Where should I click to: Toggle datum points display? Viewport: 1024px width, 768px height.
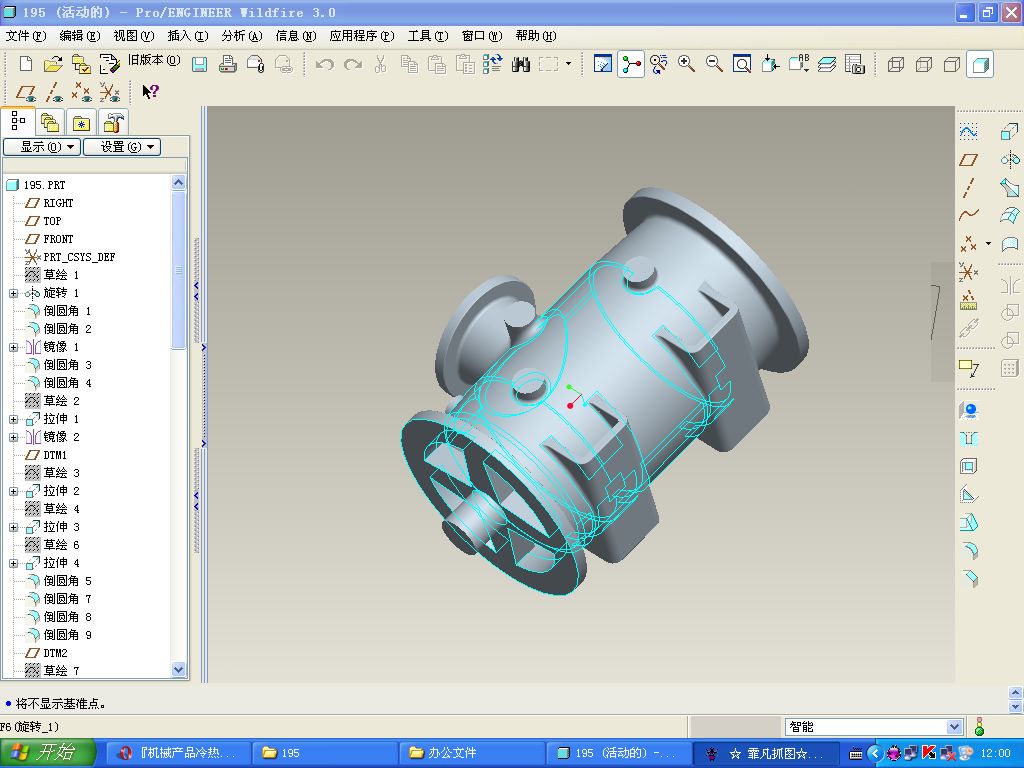[x=82, y=92]
